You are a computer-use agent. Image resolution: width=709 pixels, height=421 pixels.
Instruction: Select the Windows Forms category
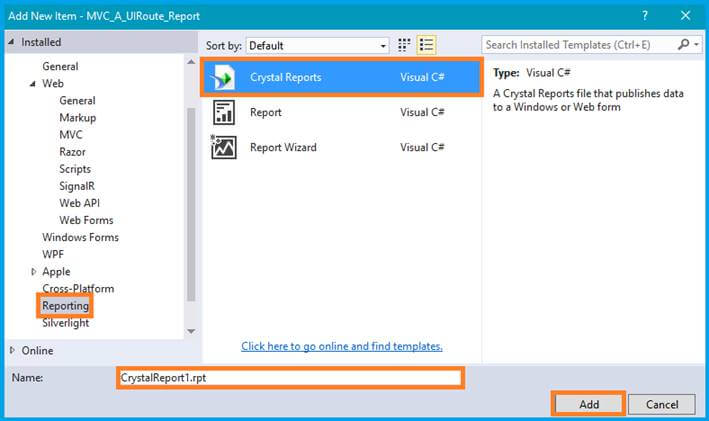(x=80, y=237)
